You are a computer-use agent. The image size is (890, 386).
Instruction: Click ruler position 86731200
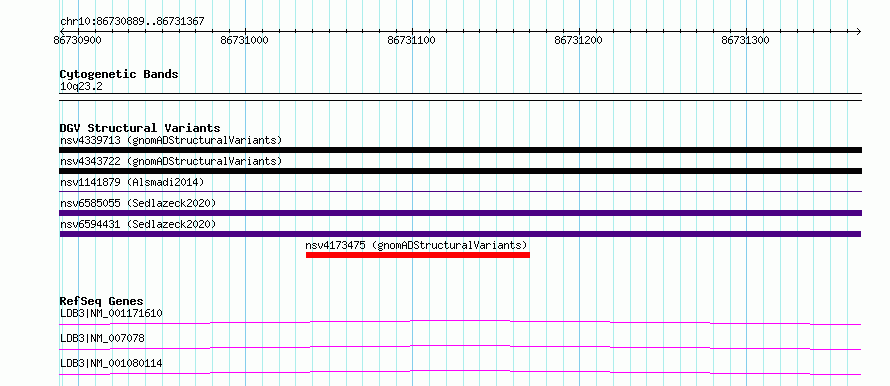click(x=578, y=40)
